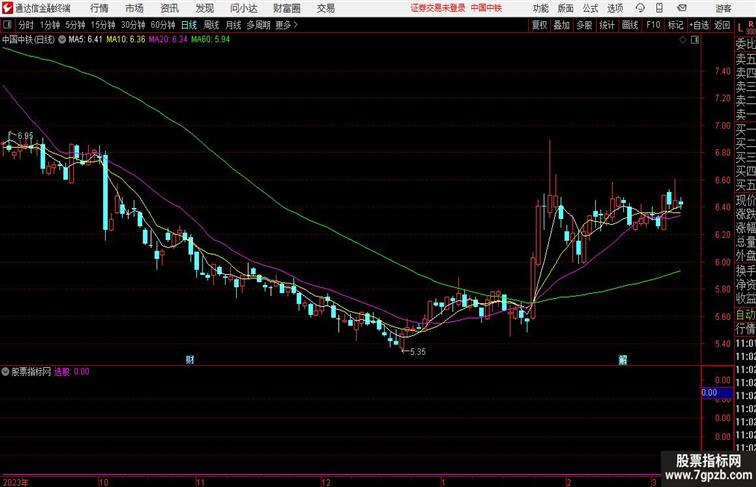Select the 月线 monthly chart tab
The image size is (756, 487).
(x=233, y=25)
